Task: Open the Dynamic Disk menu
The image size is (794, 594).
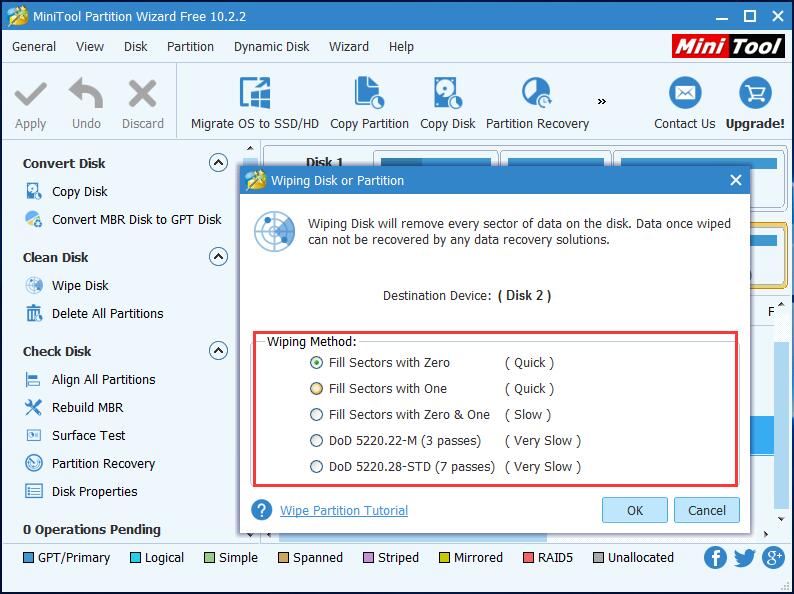Action: pyautogui.click(x=271, y=47)
